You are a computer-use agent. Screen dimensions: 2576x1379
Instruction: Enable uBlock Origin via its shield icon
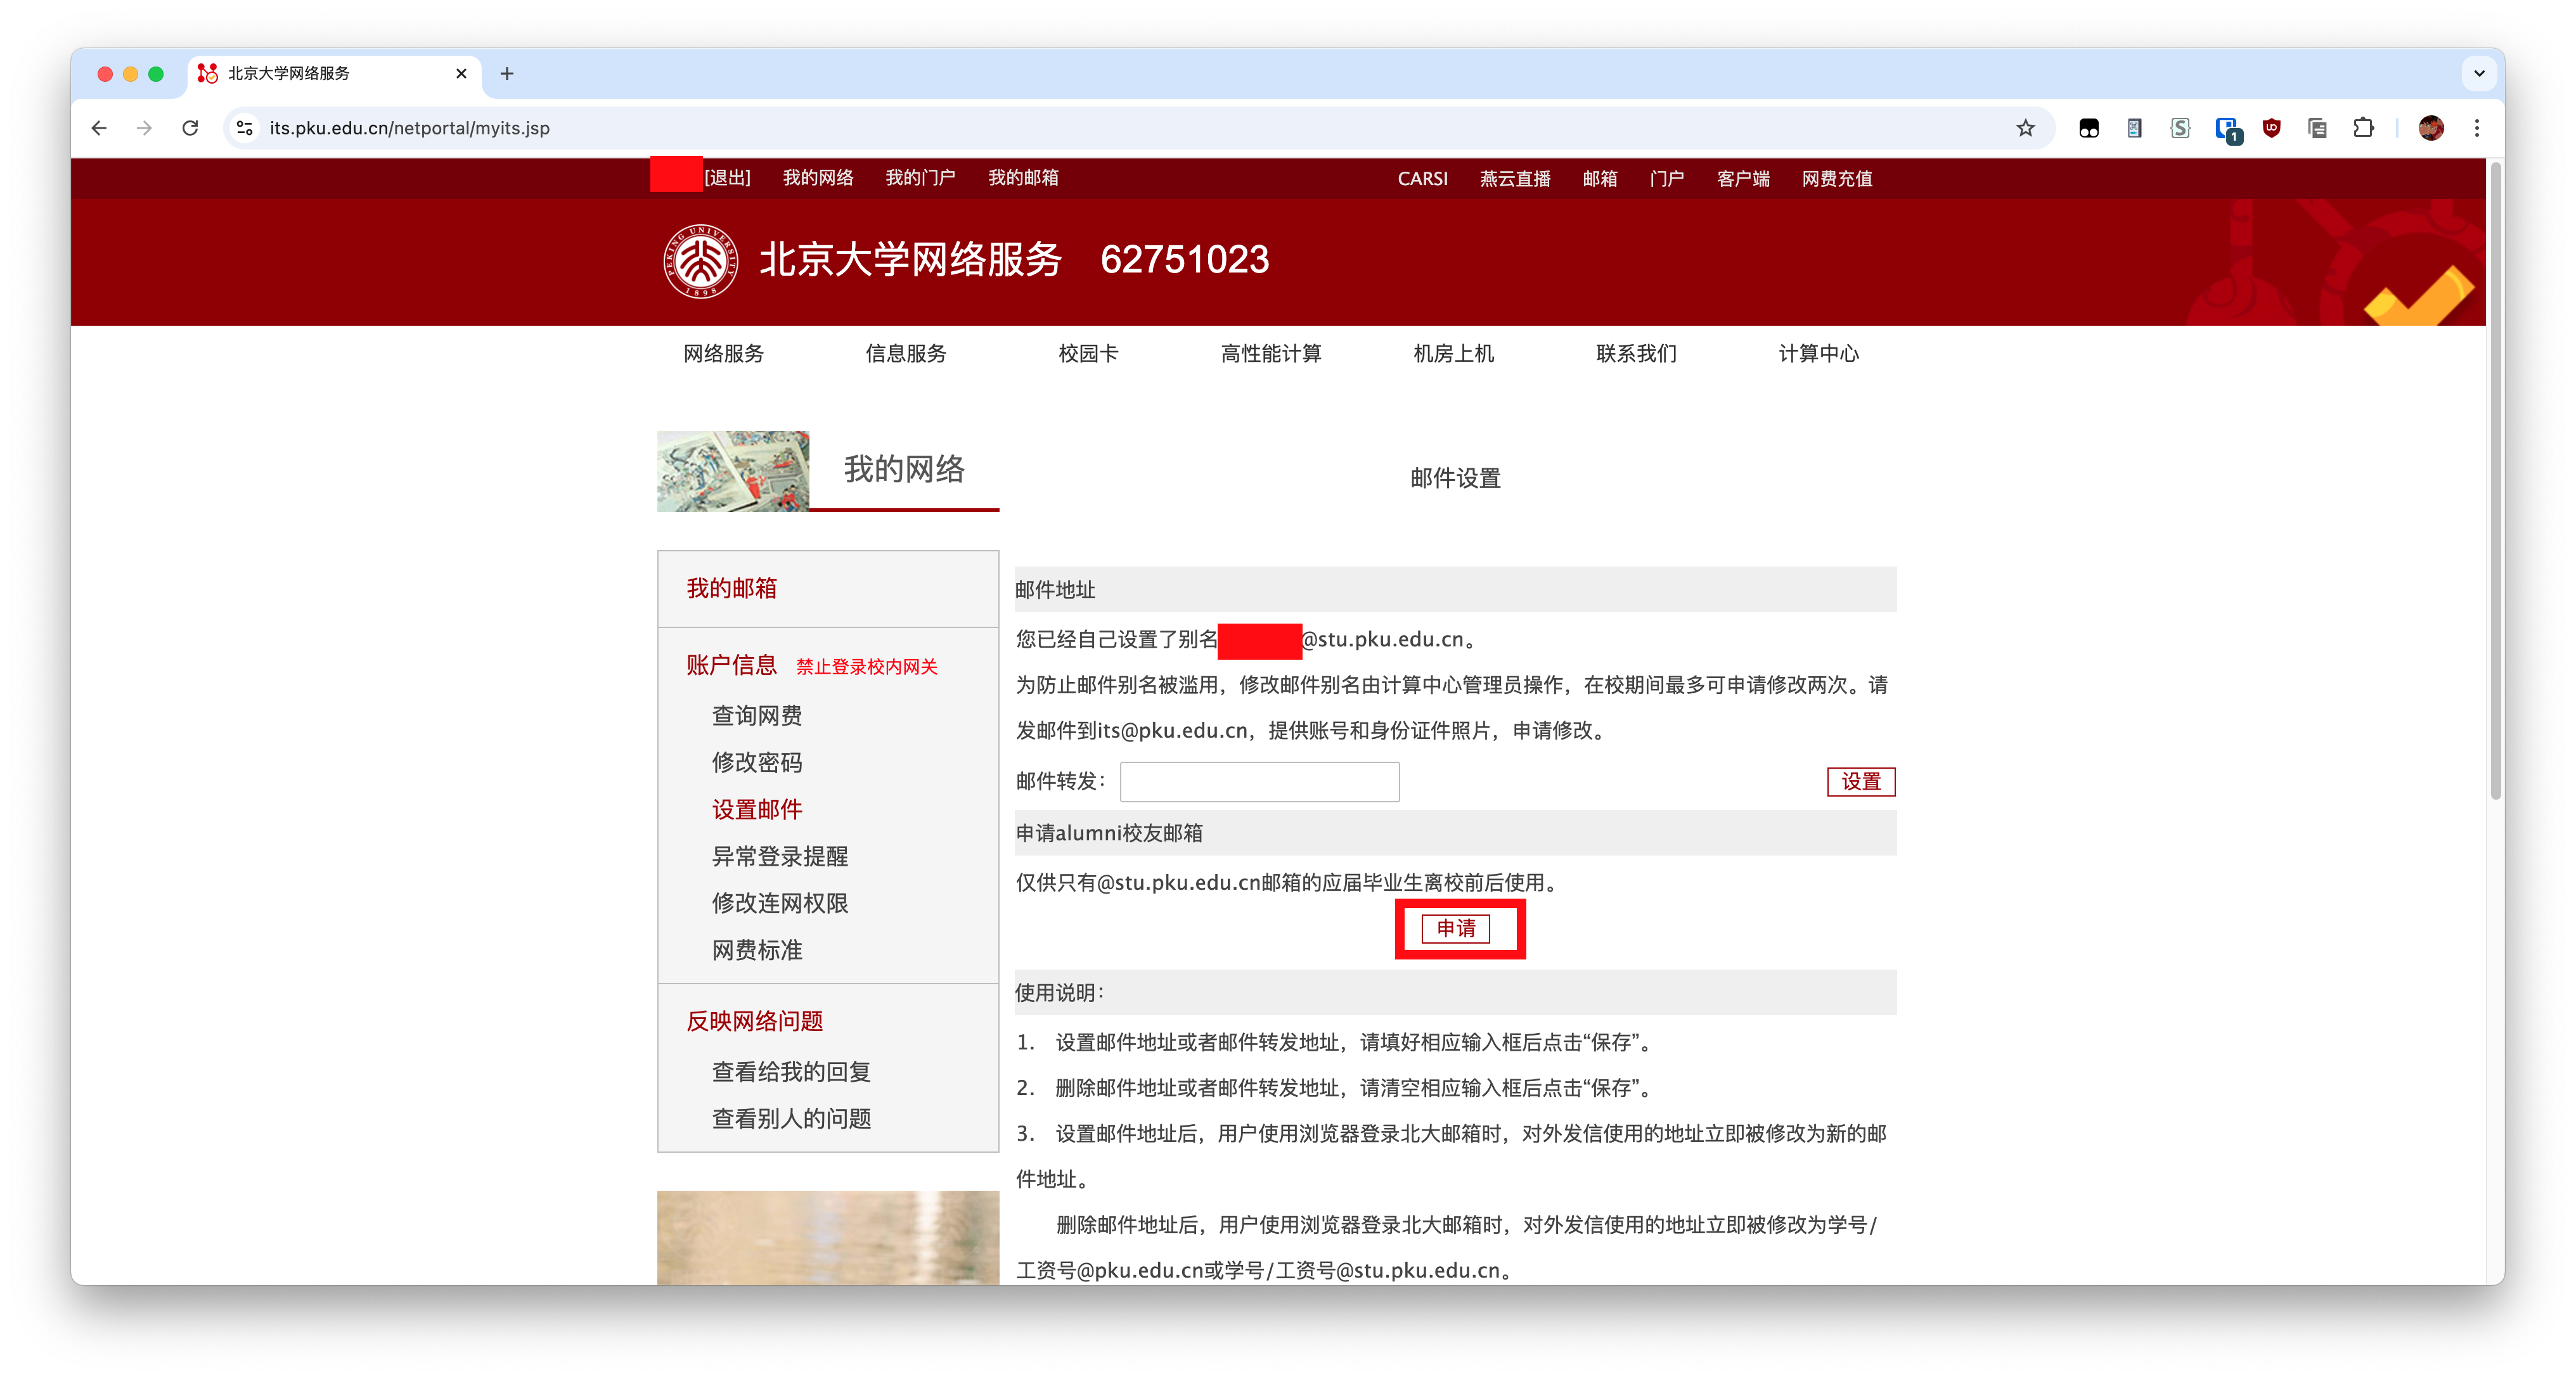click(2271, 128)
